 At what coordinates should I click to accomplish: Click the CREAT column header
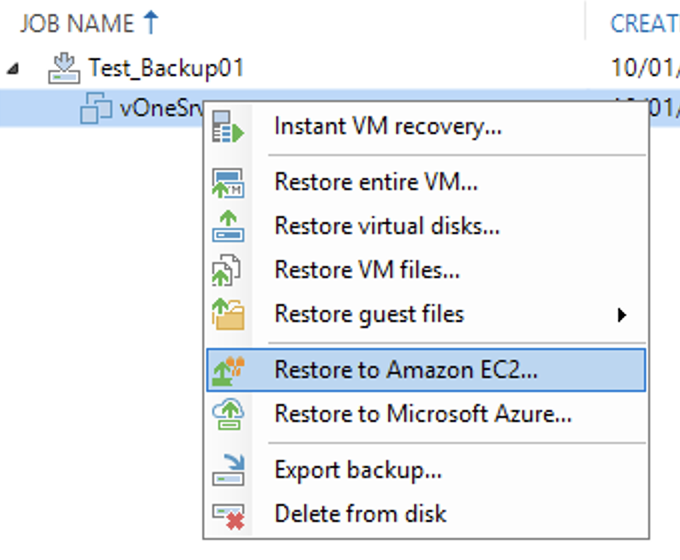pos(645,23)
